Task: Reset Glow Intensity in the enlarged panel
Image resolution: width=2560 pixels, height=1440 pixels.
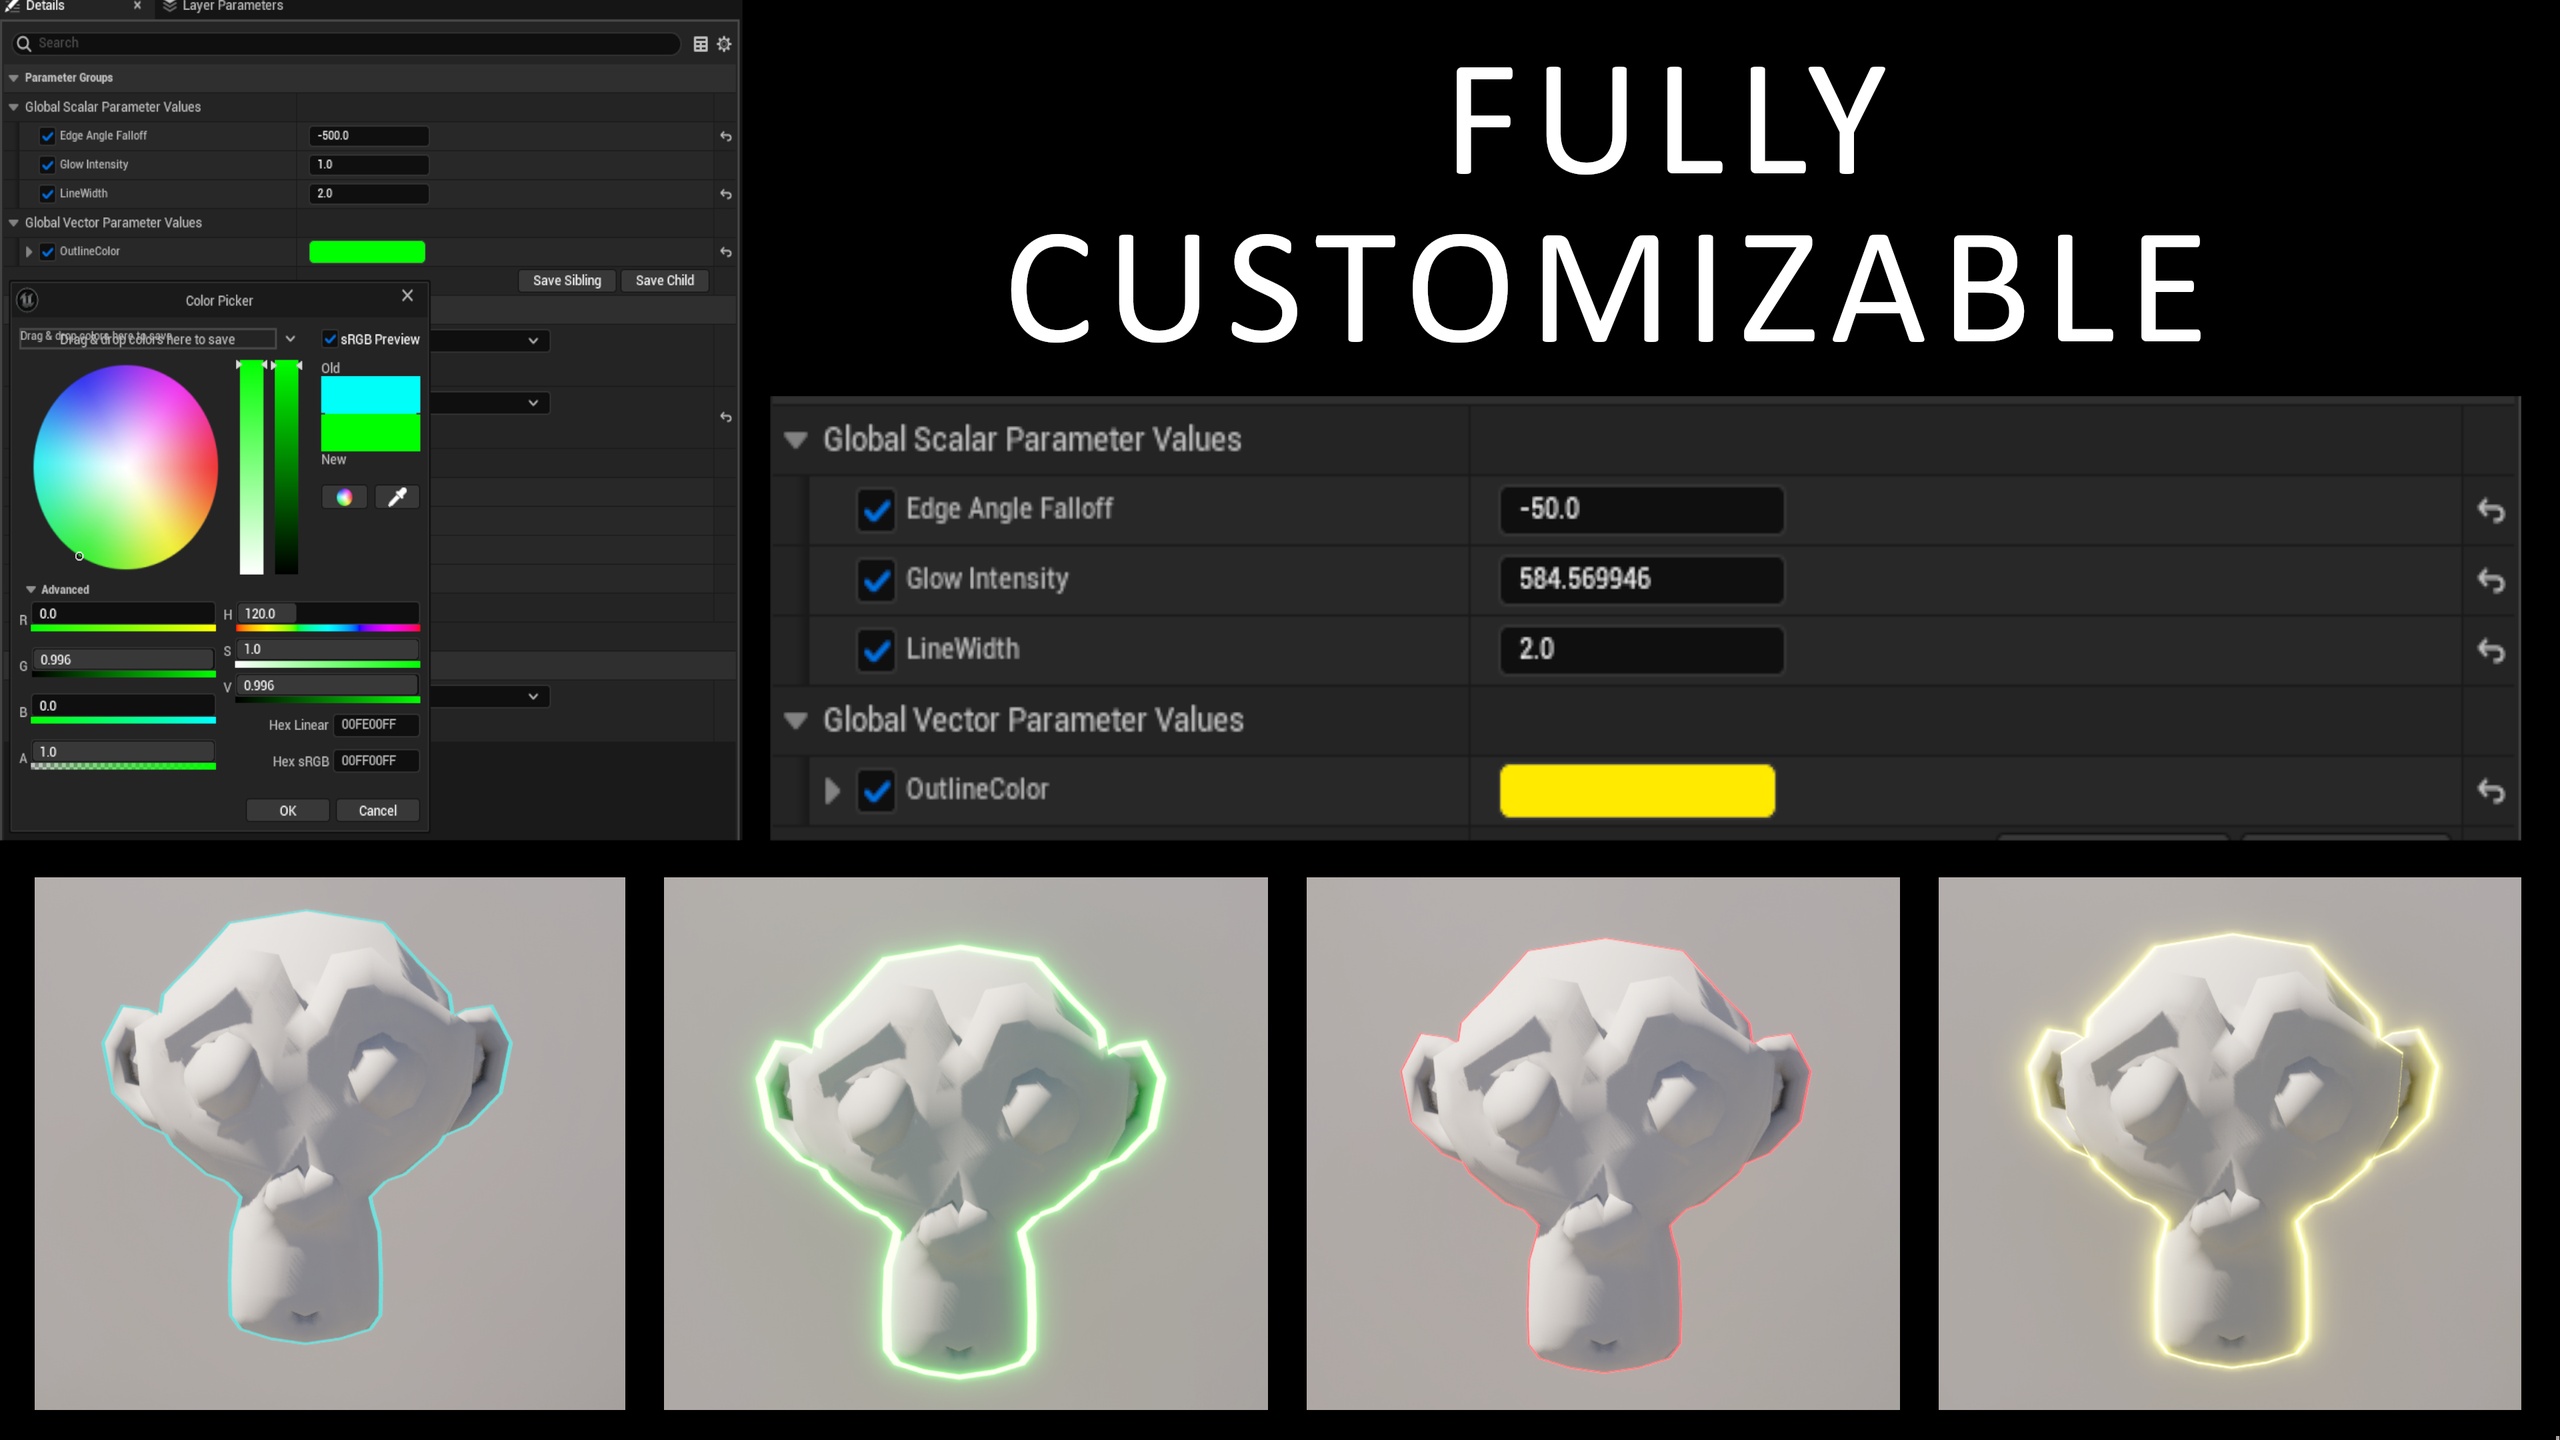Action: pos(2490,580)
